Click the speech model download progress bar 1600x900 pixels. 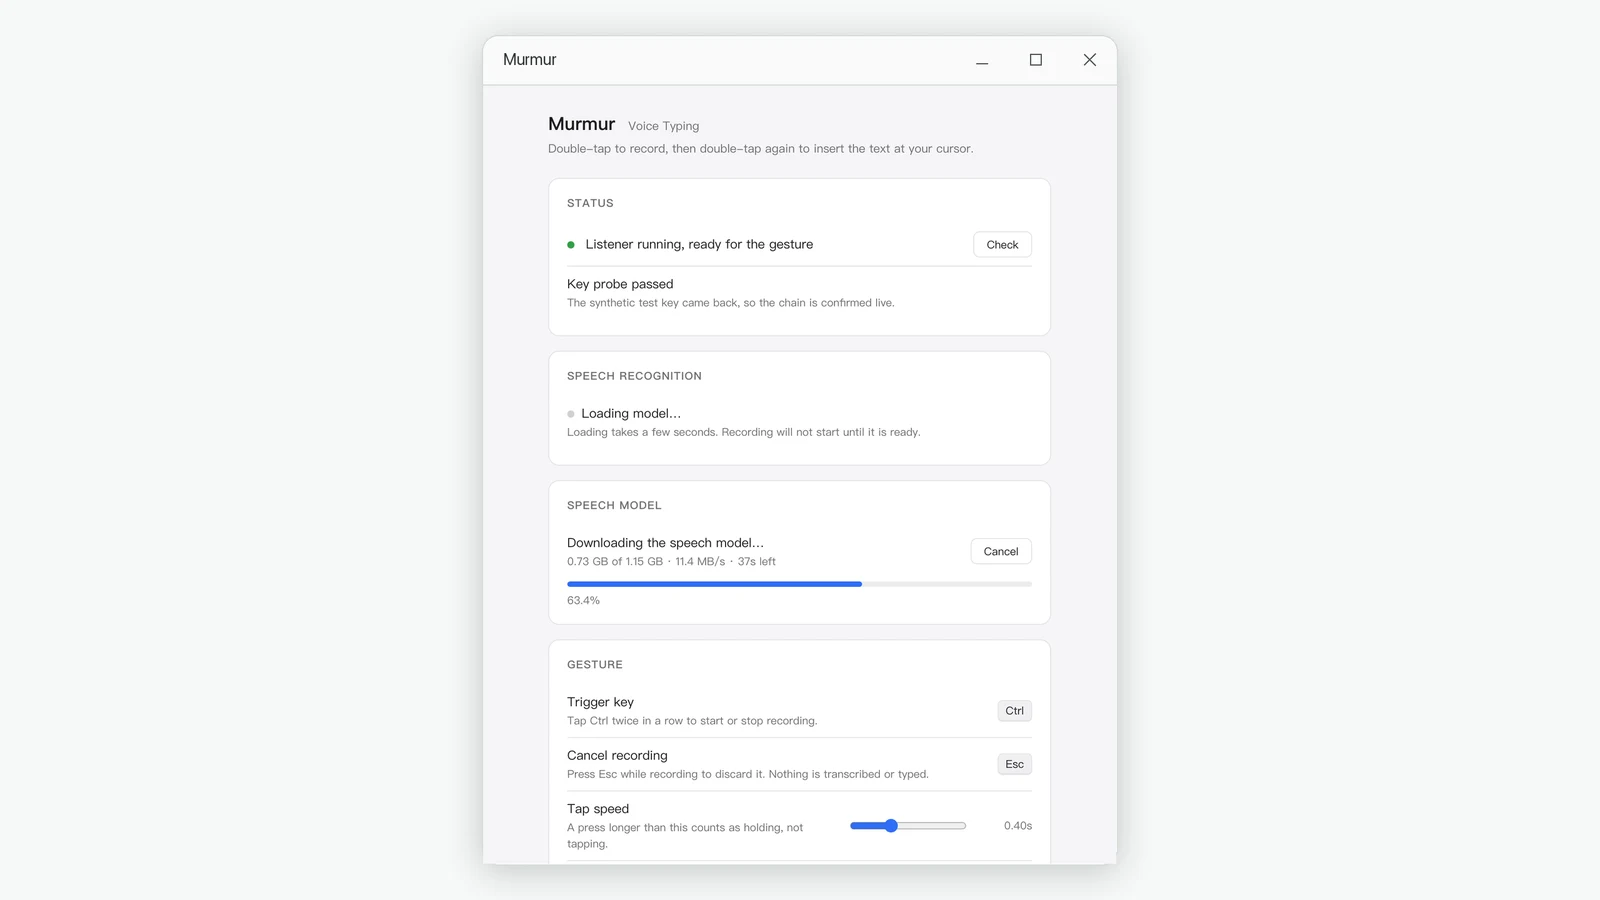click(x=799, y=584)
